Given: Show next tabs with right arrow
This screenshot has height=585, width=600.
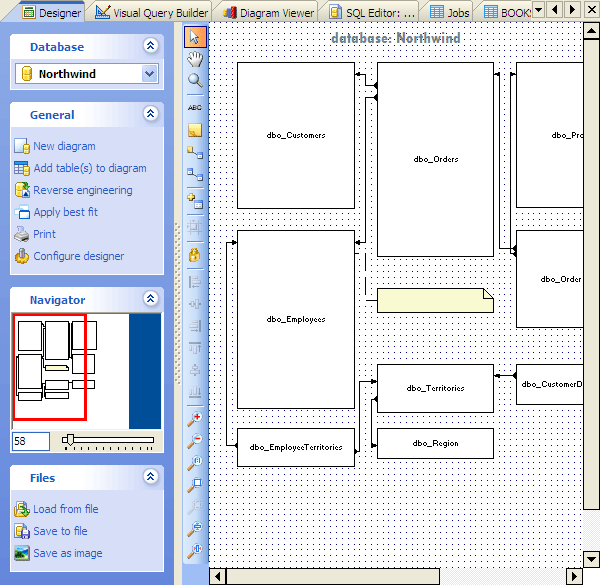Looking at the screenshot, I should coord(572,10).
